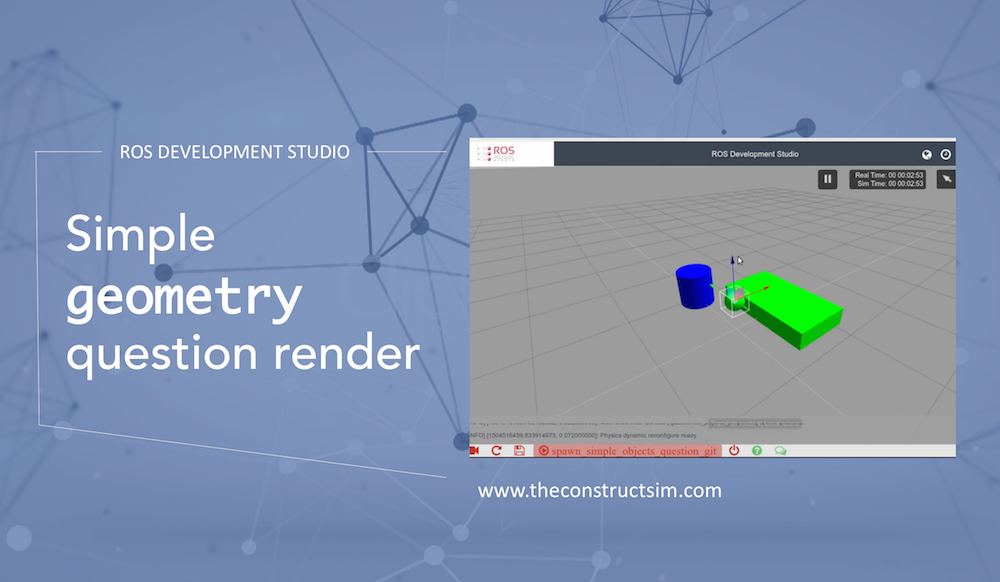Click the red video camera icon

474,451
